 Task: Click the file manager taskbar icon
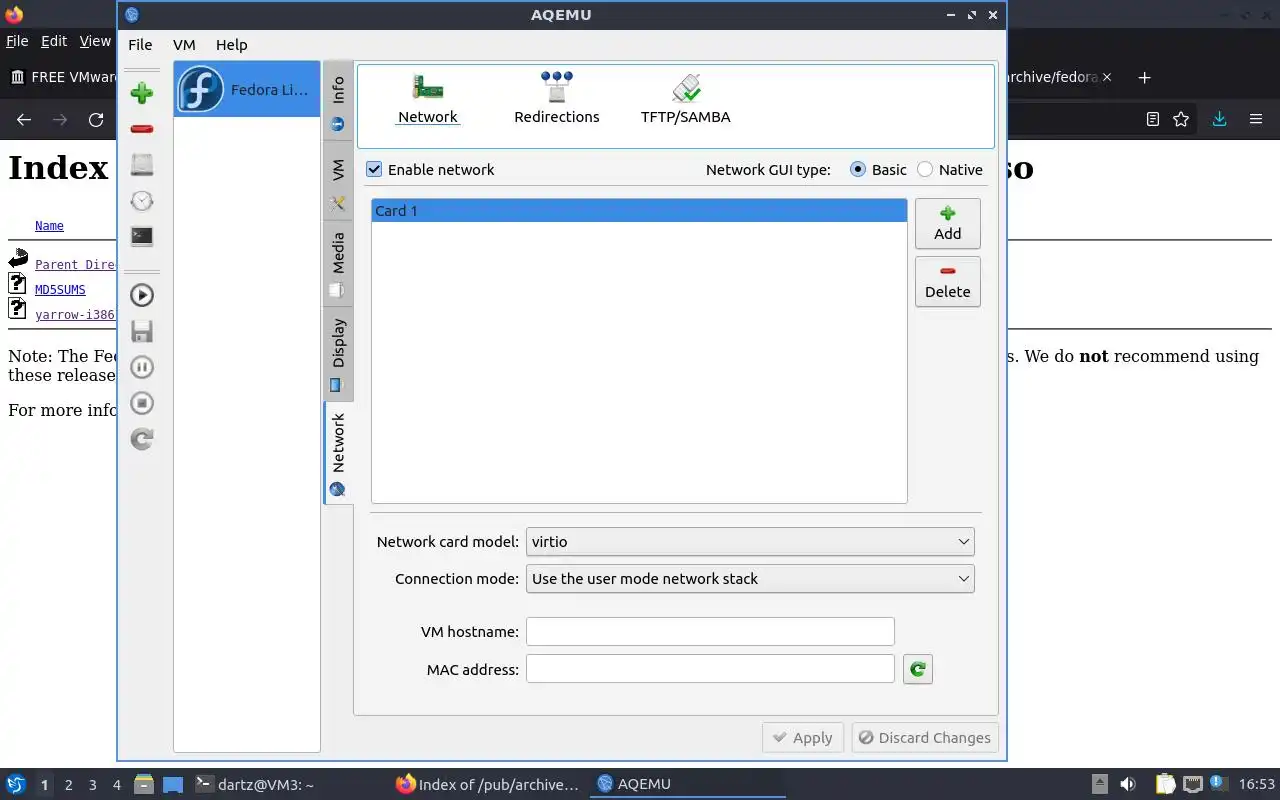point(143,784)
